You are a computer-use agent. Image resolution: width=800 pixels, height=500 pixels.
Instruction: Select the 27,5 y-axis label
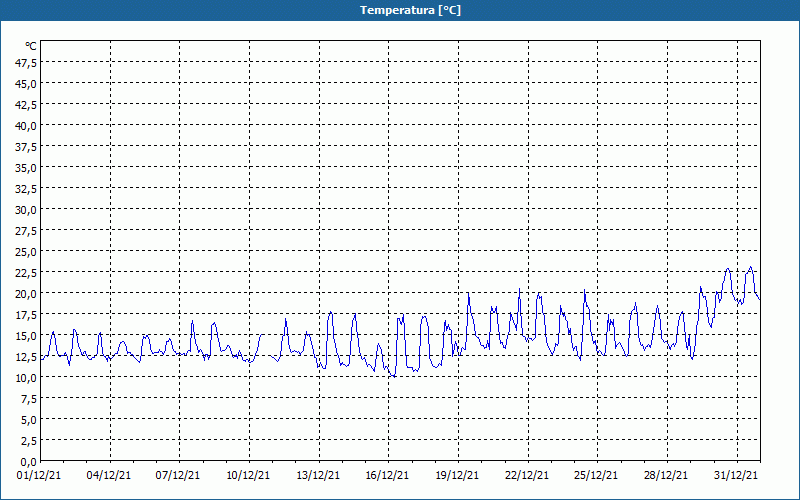point(27,231)
